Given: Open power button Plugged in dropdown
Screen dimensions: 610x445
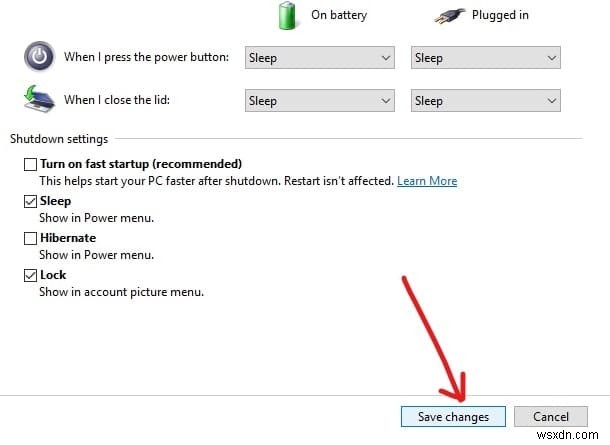Looking at the screenshot, I should coord(486,58).
